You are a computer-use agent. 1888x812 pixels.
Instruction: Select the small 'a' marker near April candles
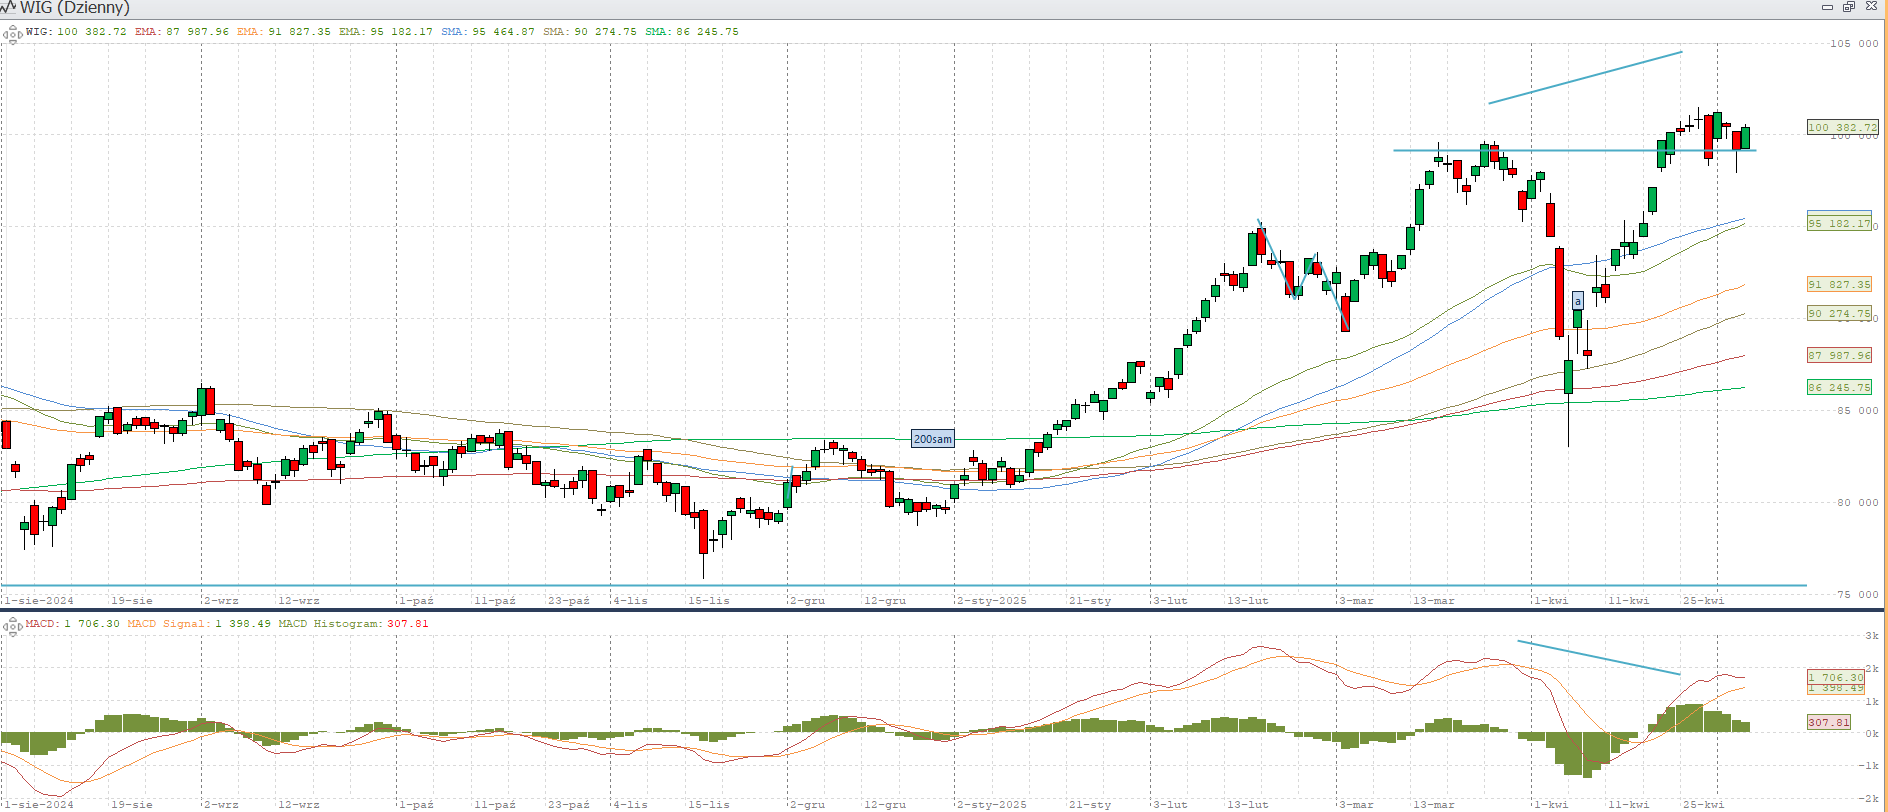(x=1578, y=301)
